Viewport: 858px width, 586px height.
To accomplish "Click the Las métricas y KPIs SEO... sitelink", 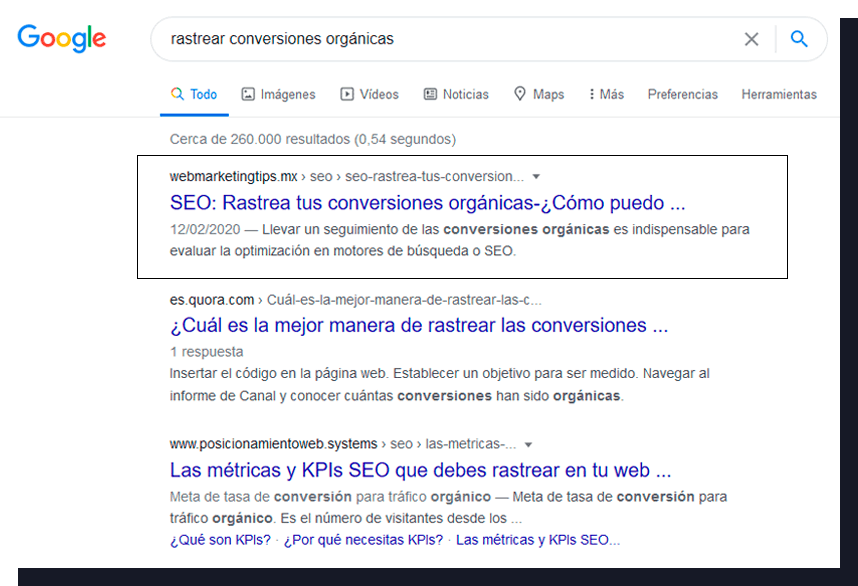I will click(x=537, y=540).
